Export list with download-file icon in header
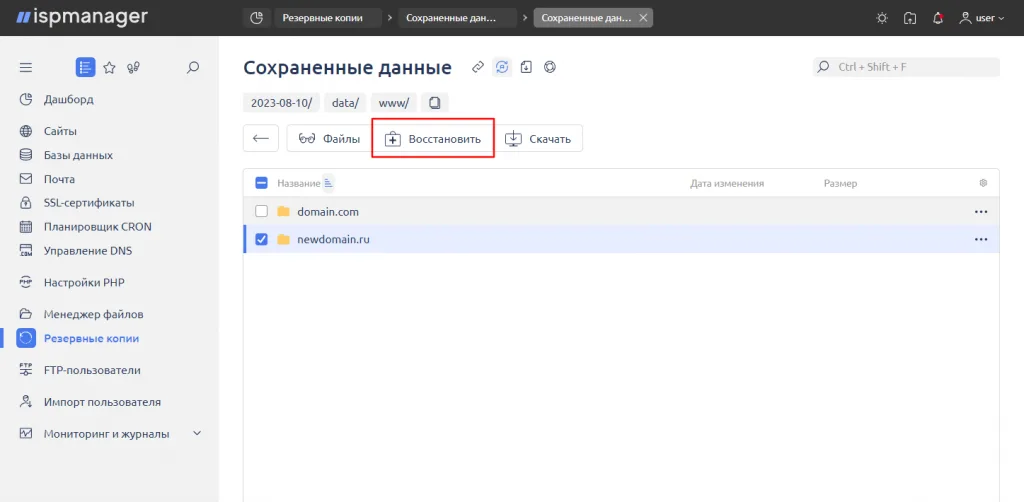This screenshot has height=502, width=1024. point(526,67)
